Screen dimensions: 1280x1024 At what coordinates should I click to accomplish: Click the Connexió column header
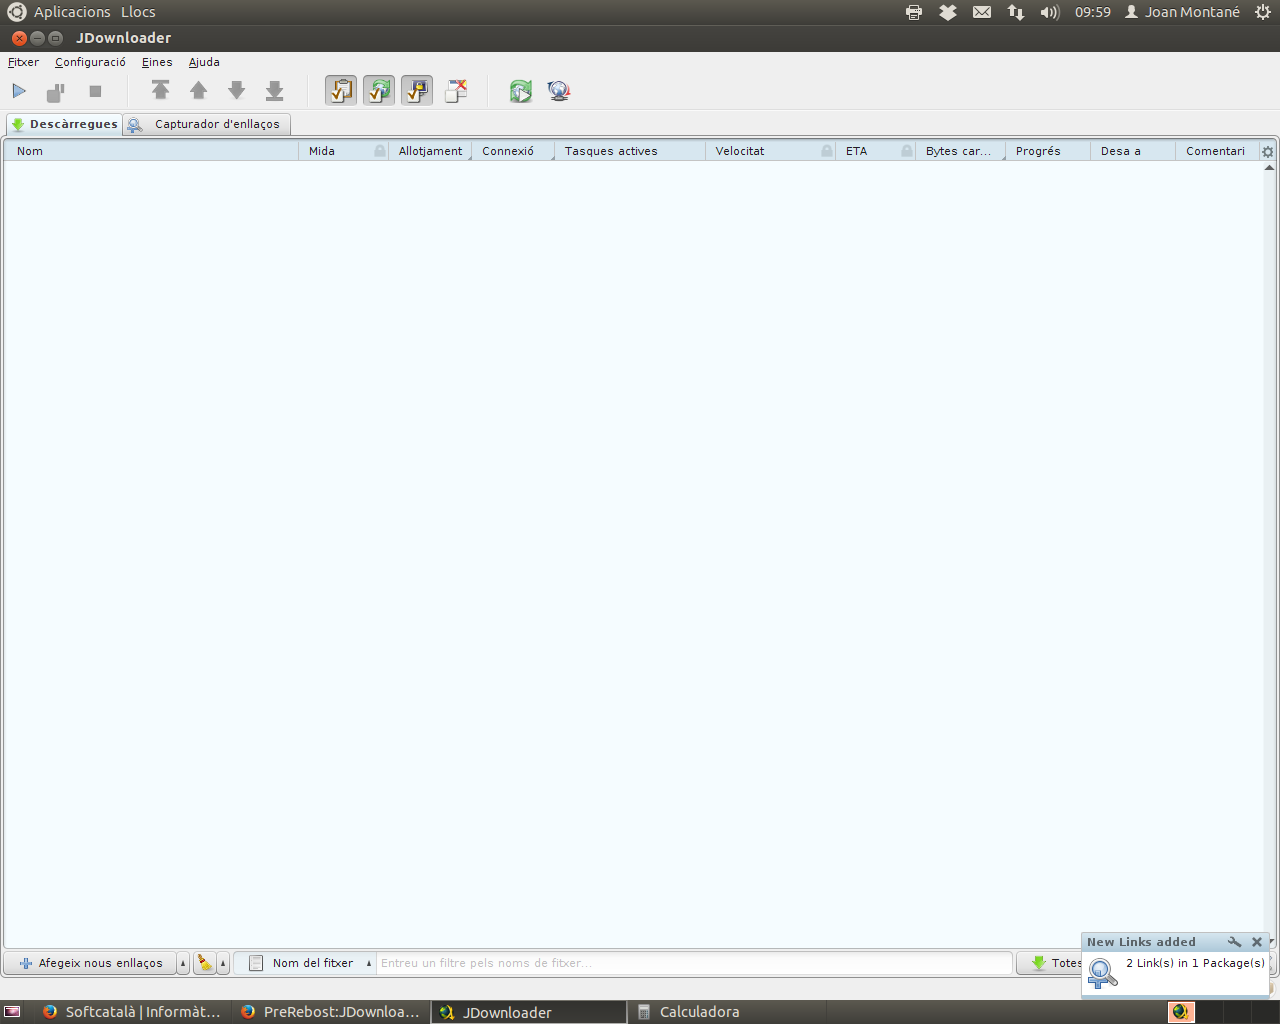[513, 151]
